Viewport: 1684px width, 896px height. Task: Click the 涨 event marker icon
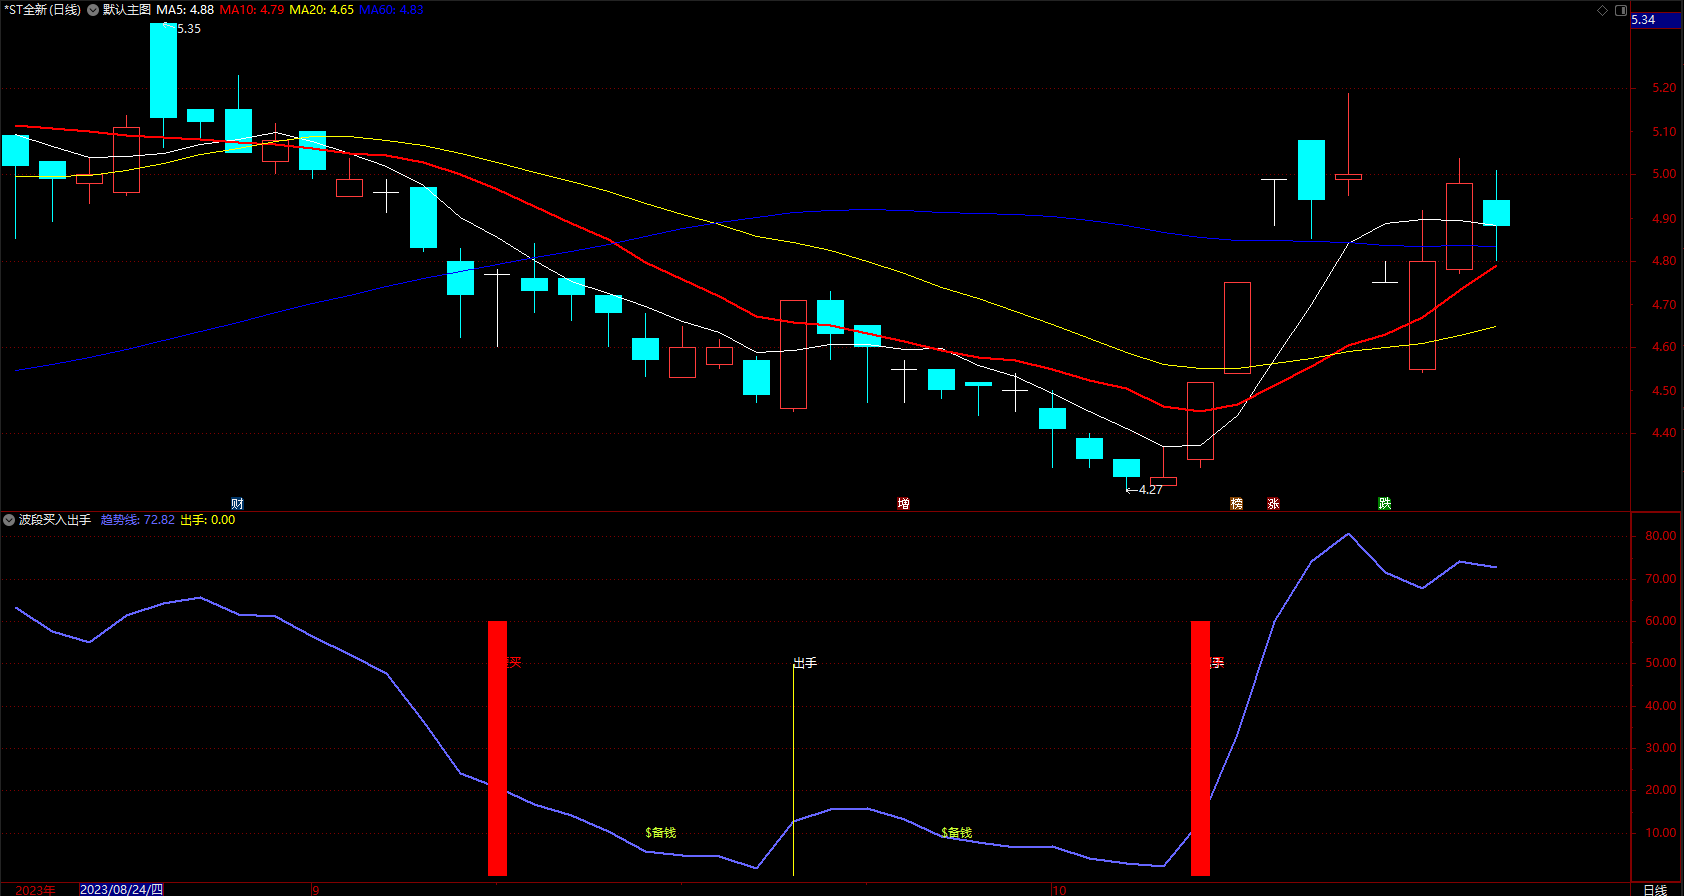click(x=1273, y=503)
